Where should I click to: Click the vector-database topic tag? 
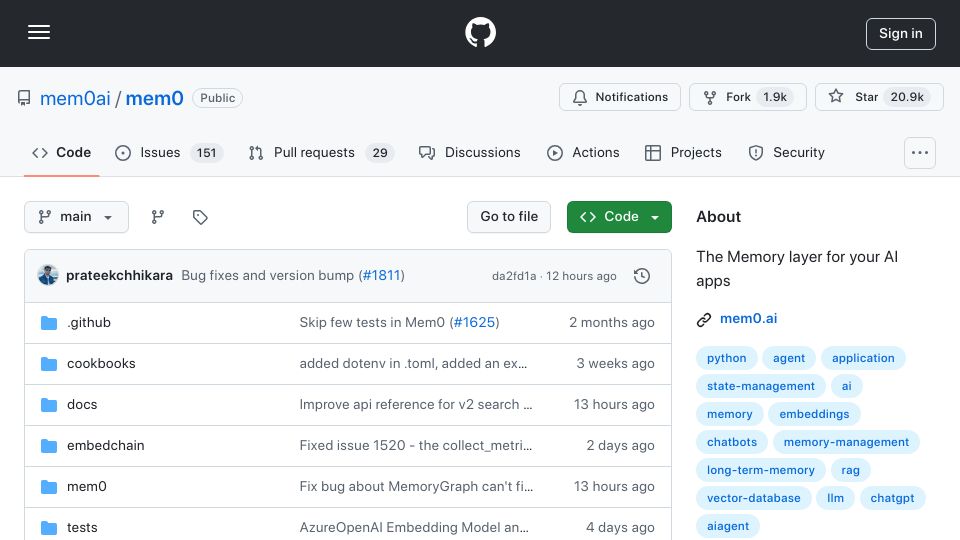753,498
